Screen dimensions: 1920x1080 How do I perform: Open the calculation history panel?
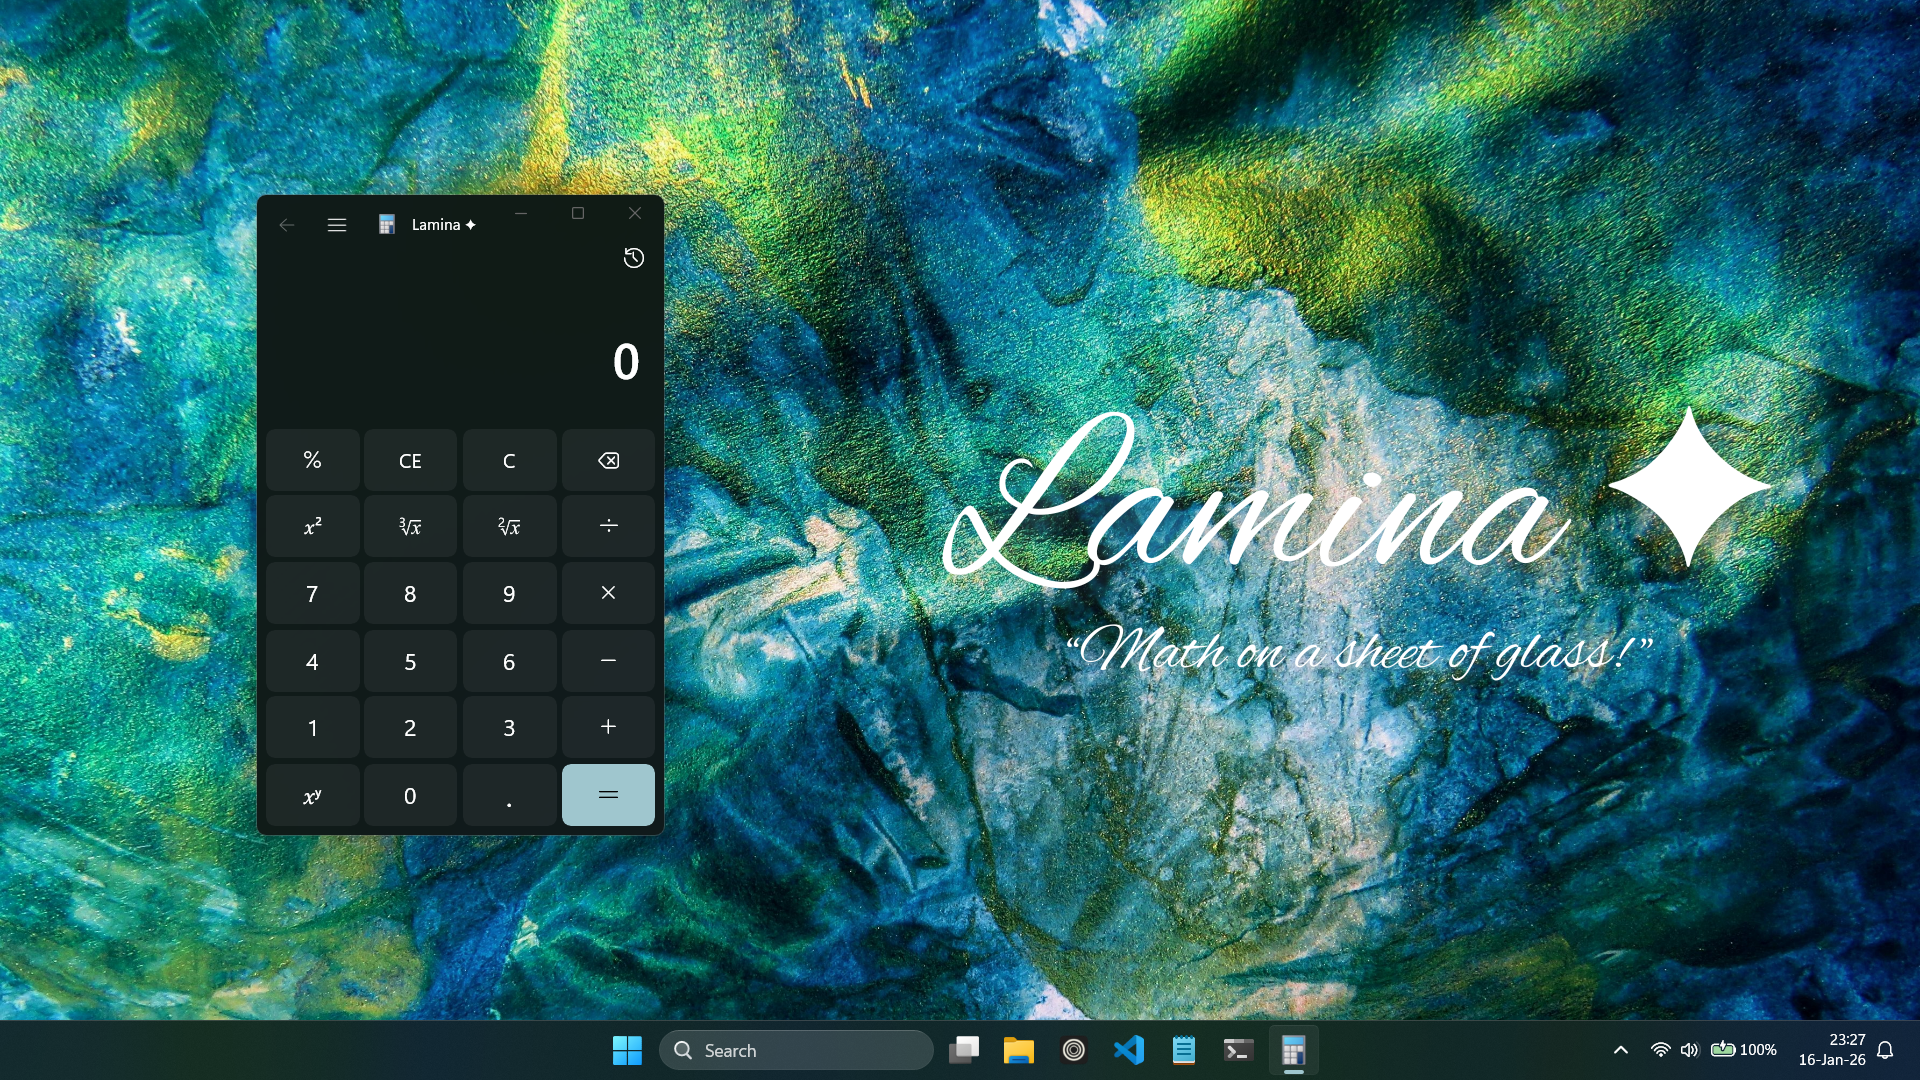coord(634,258)
